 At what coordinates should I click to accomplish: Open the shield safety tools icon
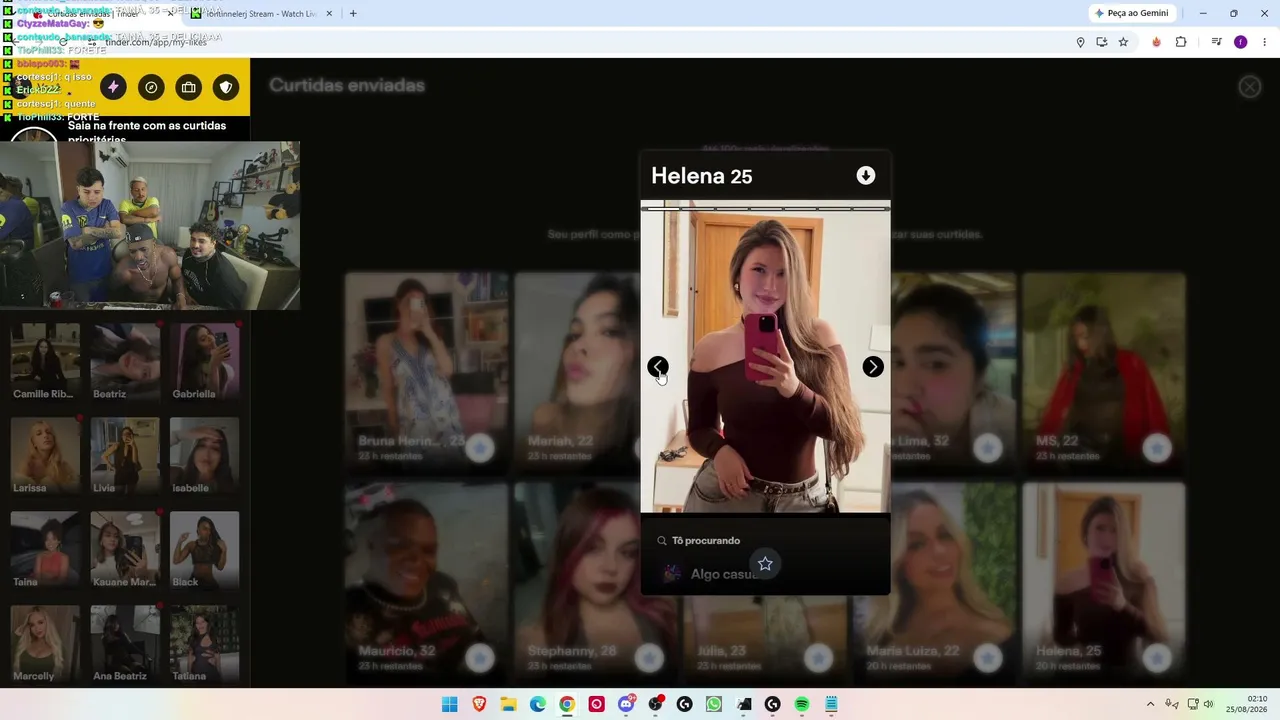click(x=226, y=87)
